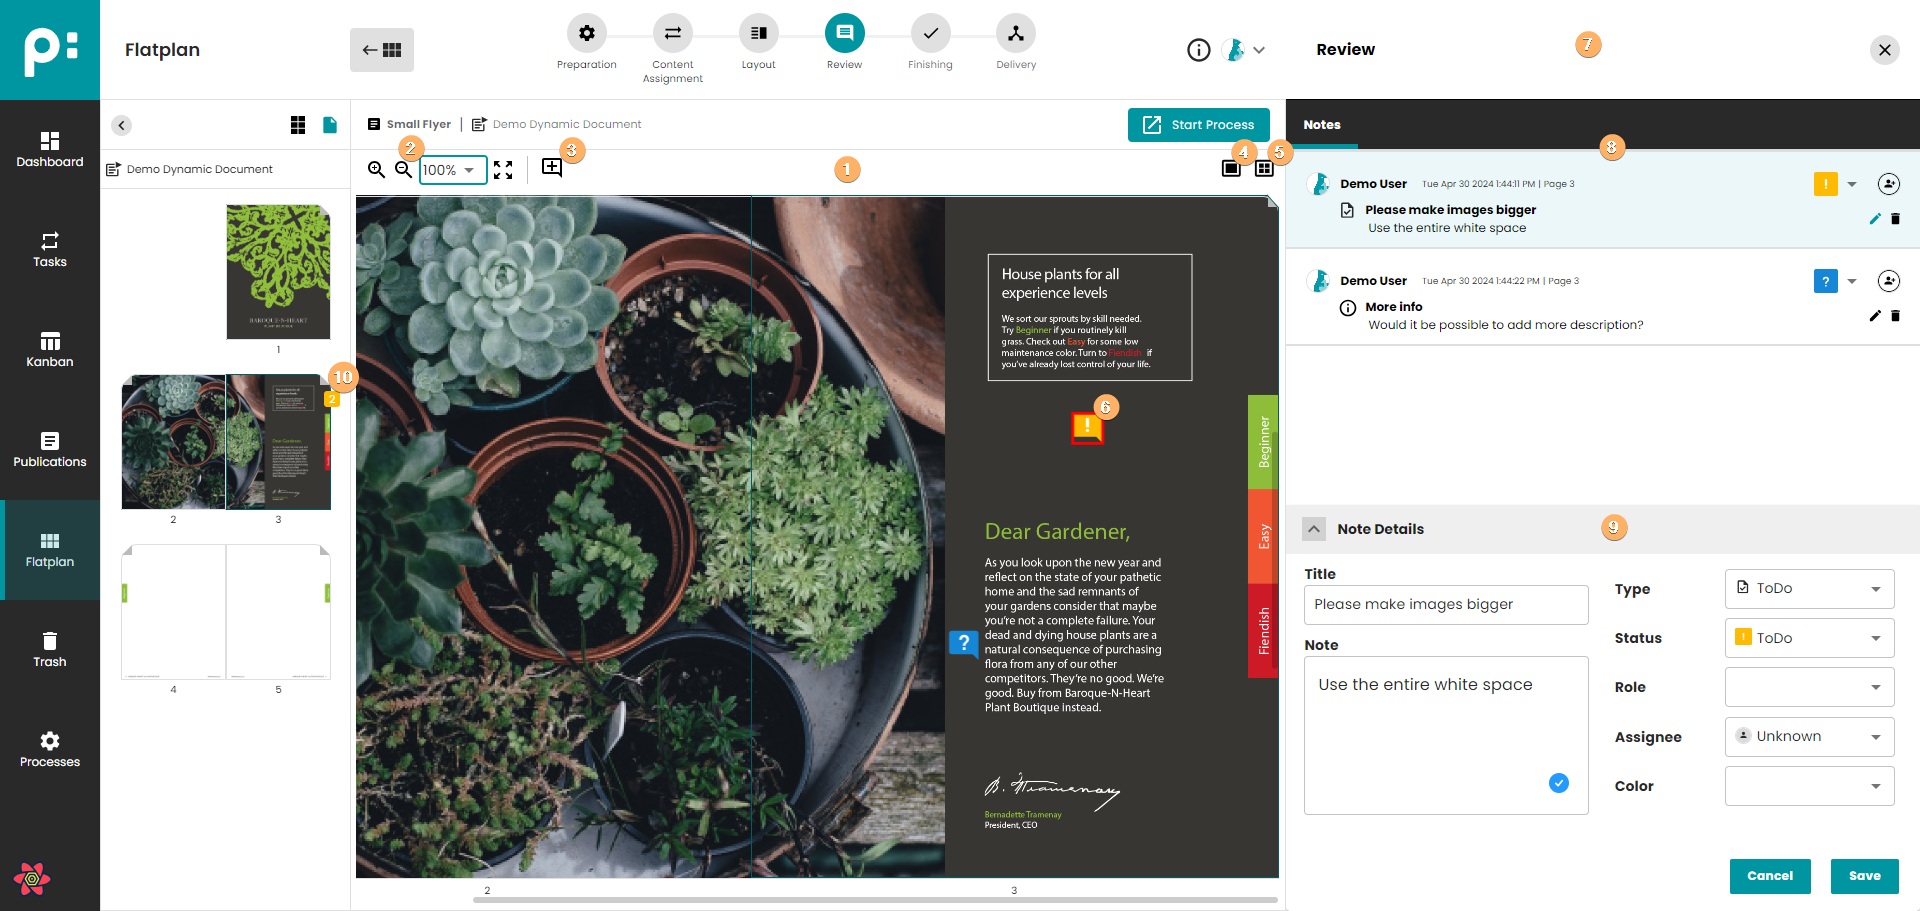Go to the Finishing workflow step
The width and height of the screenshot is (1920, 911).
point(930,42)
